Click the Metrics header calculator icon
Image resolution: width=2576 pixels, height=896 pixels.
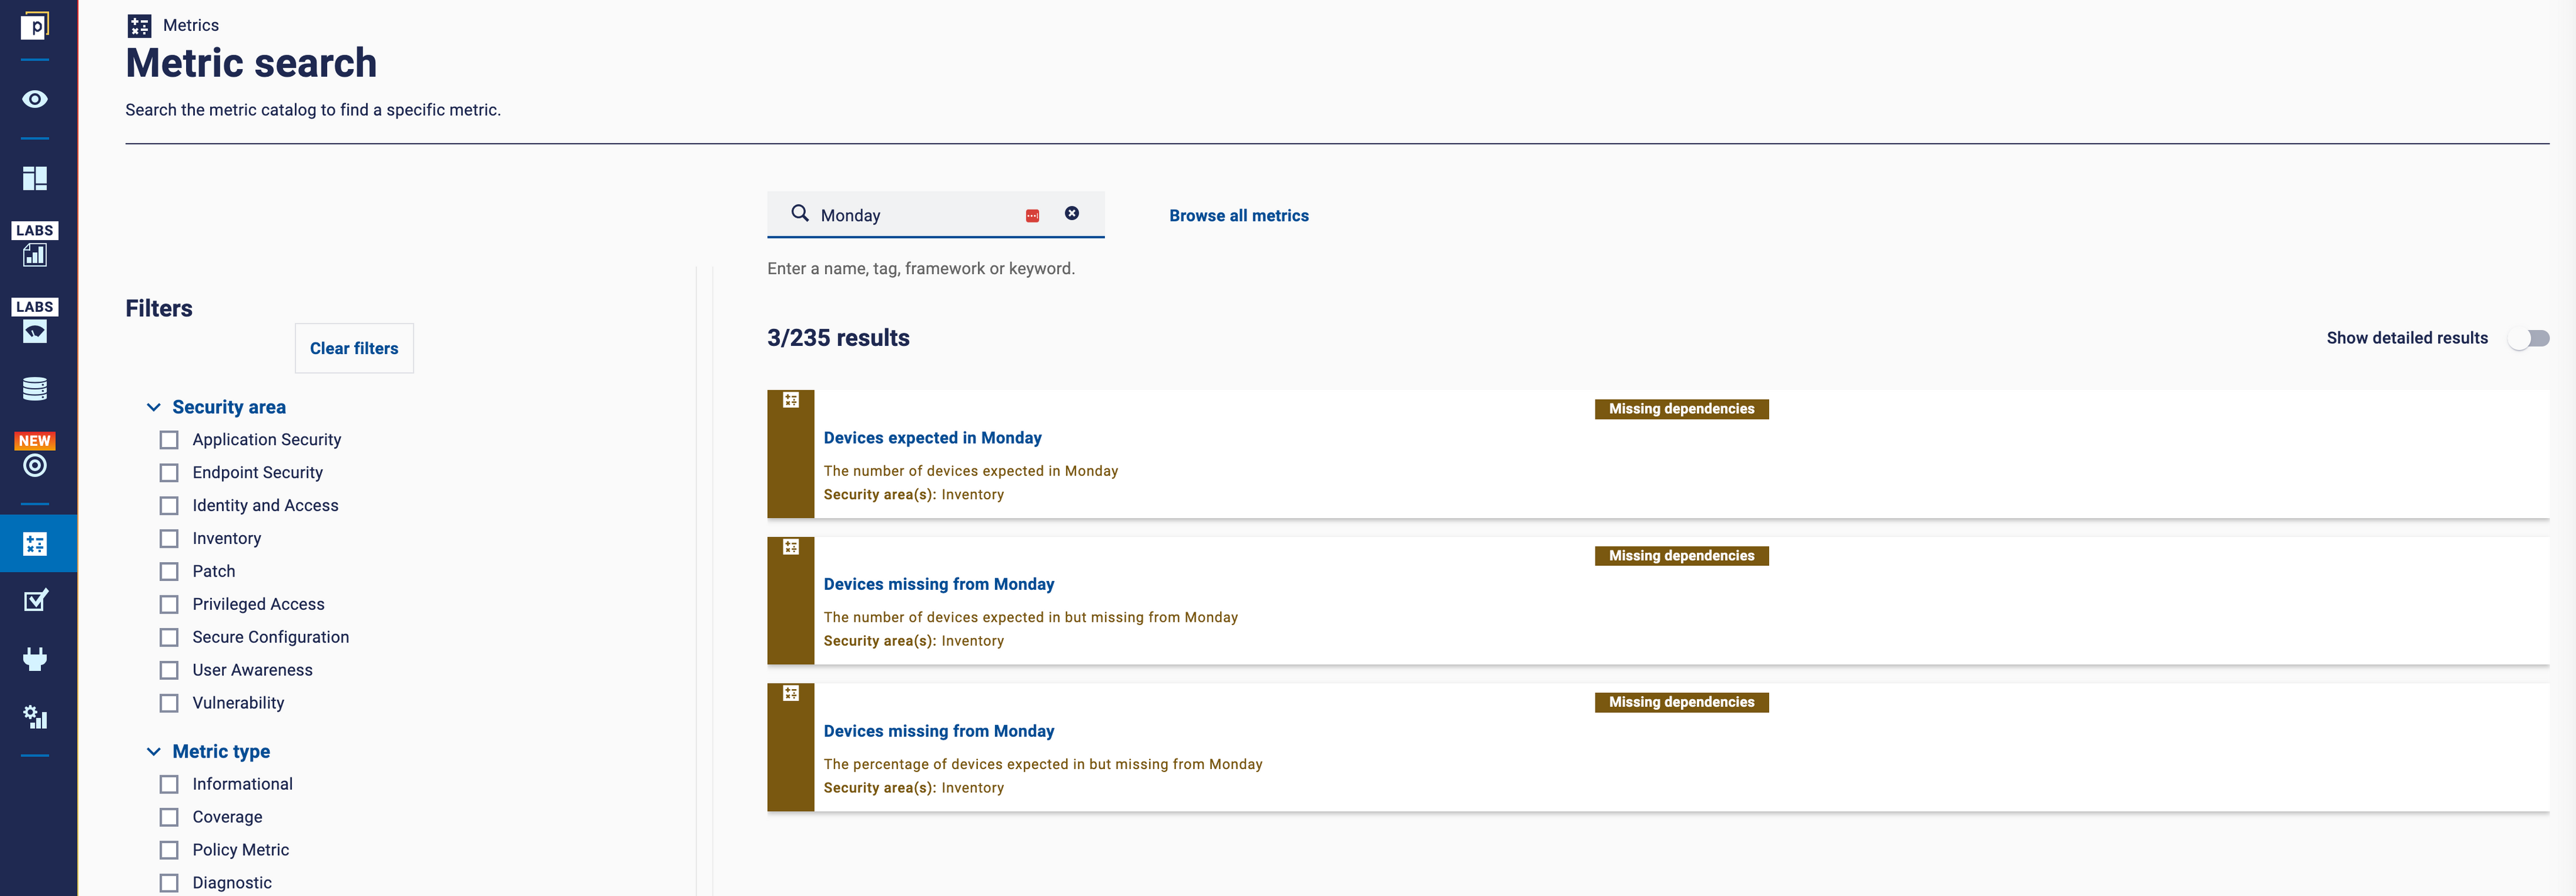point(139,26)
